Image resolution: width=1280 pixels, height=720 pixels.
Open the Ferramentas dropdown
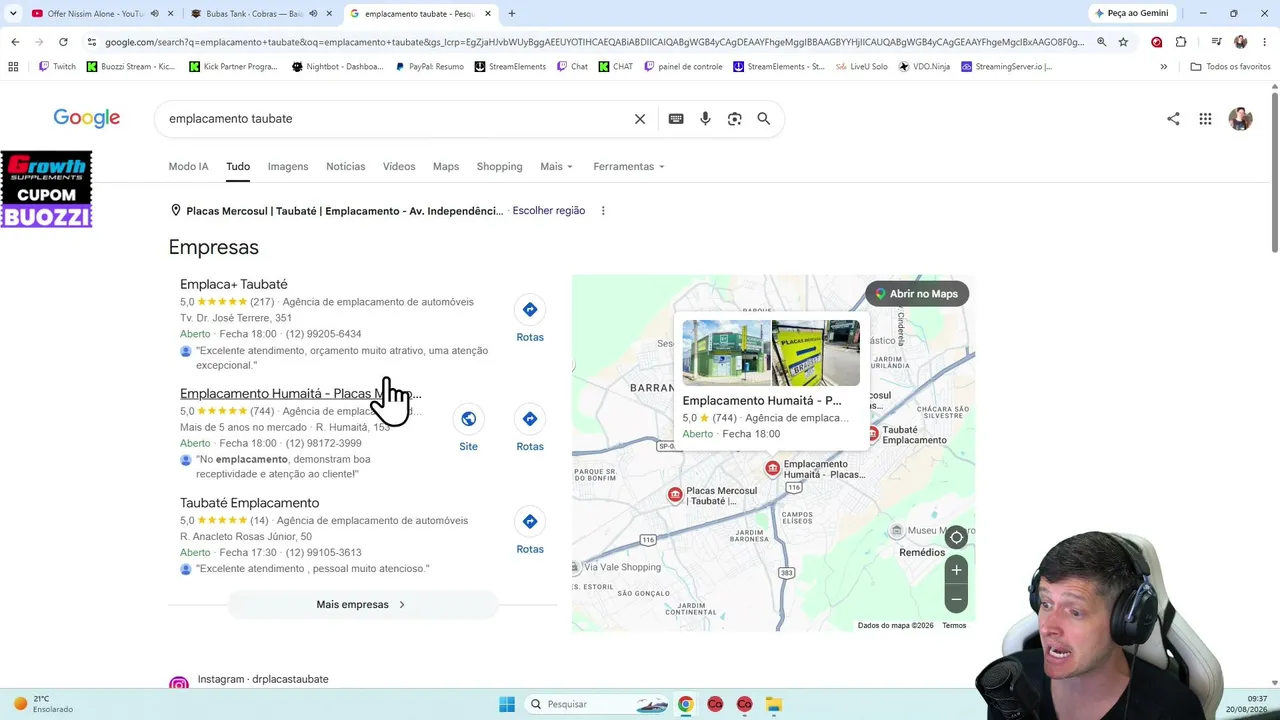click(629, 167)
